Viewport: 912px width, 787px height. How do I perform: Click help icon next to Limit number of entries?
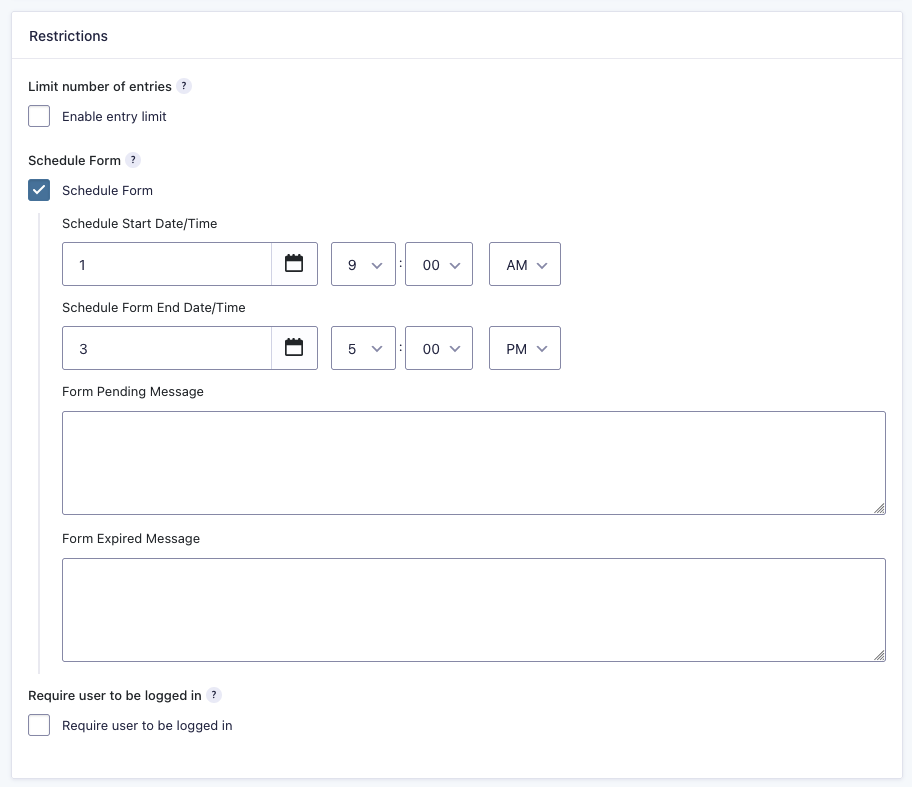tap(183, 87)
